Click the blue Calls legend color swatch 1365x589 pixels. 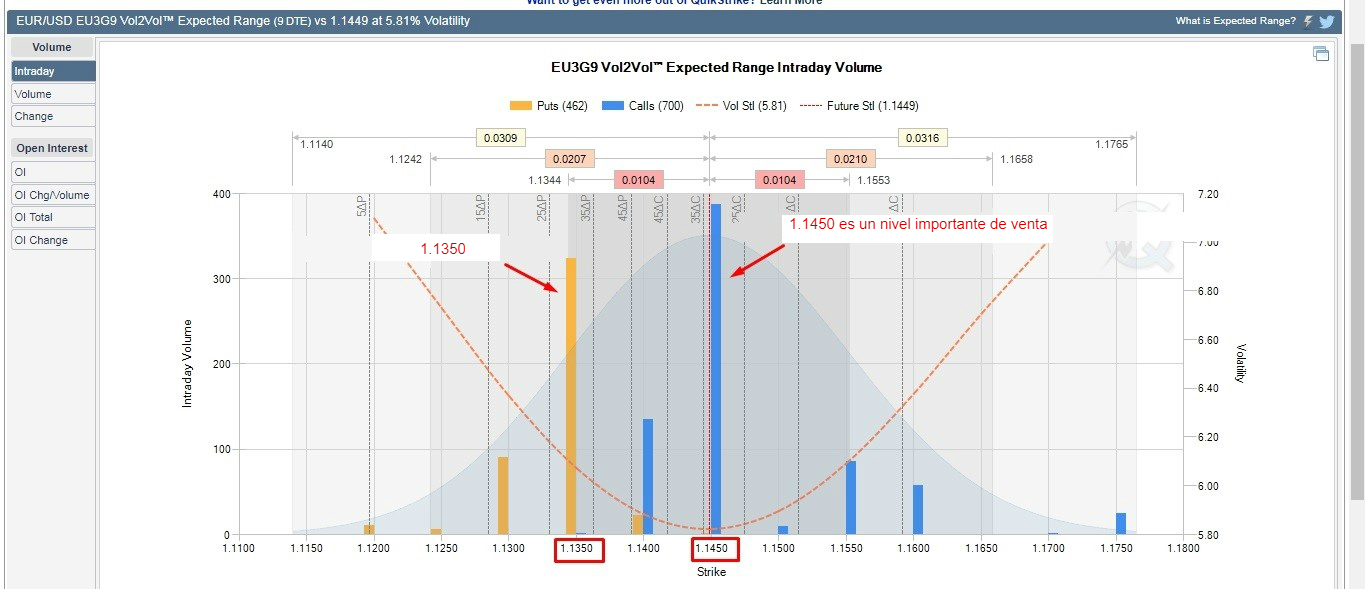point(612,106)
